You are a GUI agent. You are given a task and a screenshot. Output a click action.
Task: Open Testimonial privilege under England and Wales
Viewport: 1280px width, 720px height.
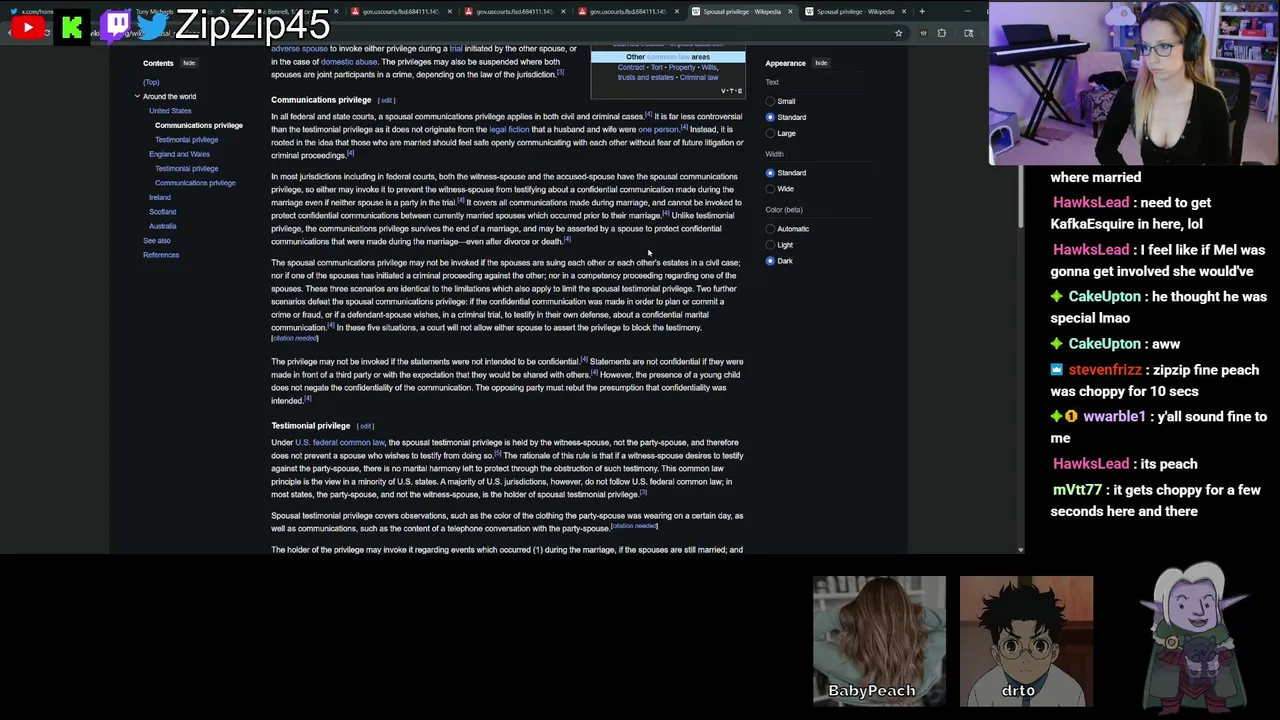pyautogui.click(x=186, y=168)
